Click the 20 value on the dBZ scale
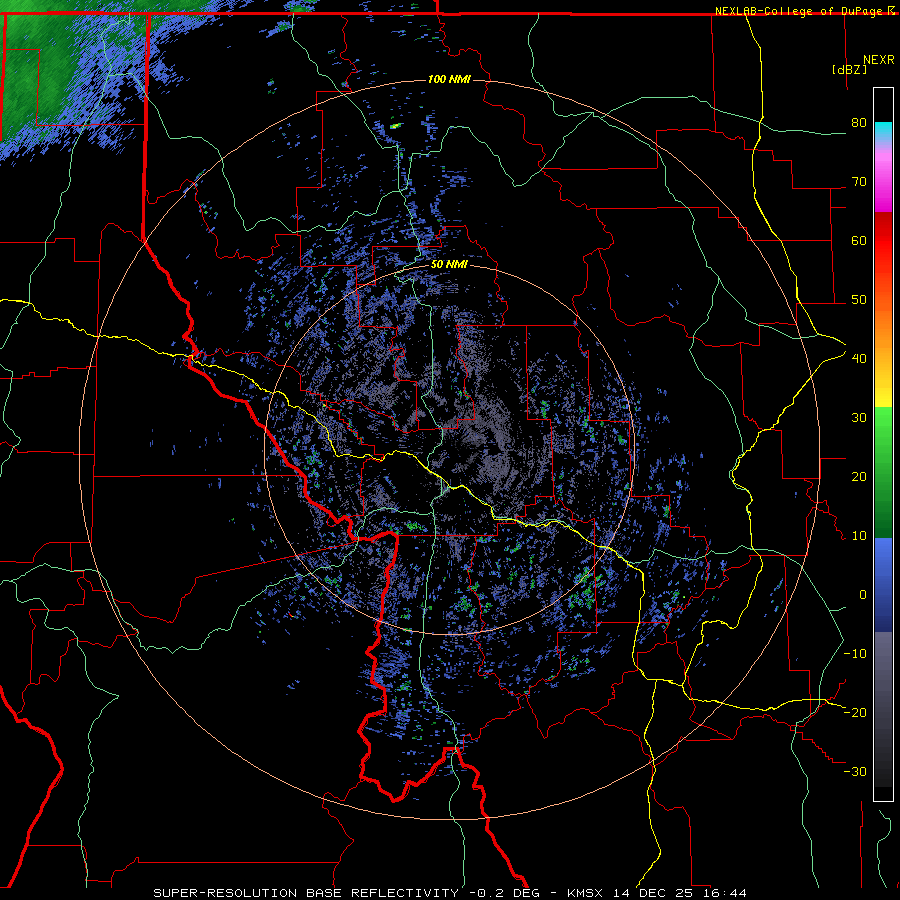The image size is (900, 900). coord(859,476)
